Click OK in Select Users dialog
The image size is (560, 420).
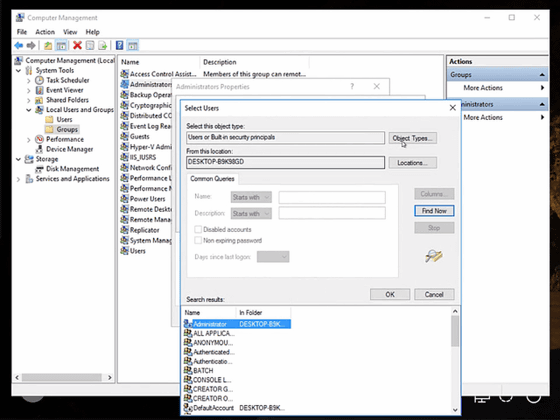390,294
